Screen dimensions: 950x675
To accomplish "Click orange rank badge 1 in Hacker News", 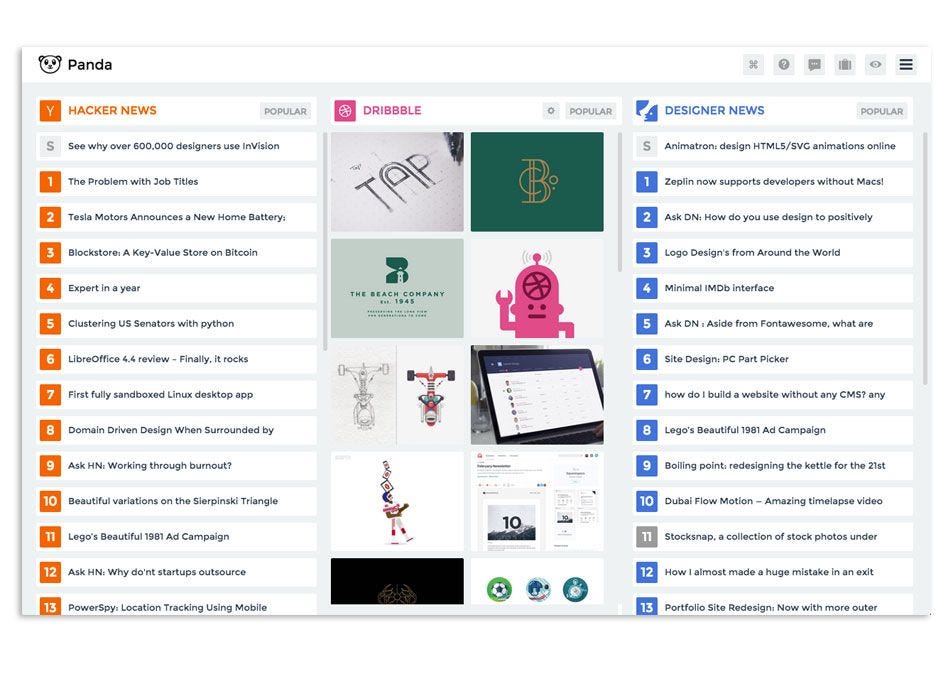I will coord(50,182).
